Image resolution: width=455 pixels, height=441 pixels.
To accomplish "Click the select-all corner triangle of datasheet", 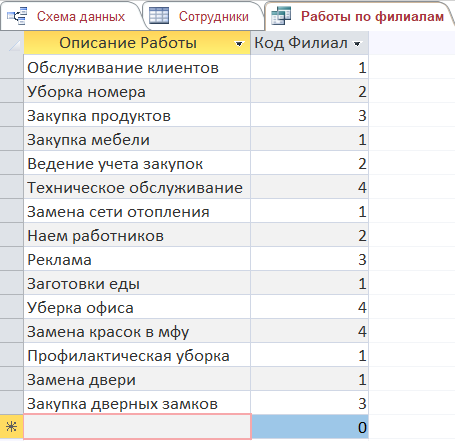I will click(x=12, y=43).
